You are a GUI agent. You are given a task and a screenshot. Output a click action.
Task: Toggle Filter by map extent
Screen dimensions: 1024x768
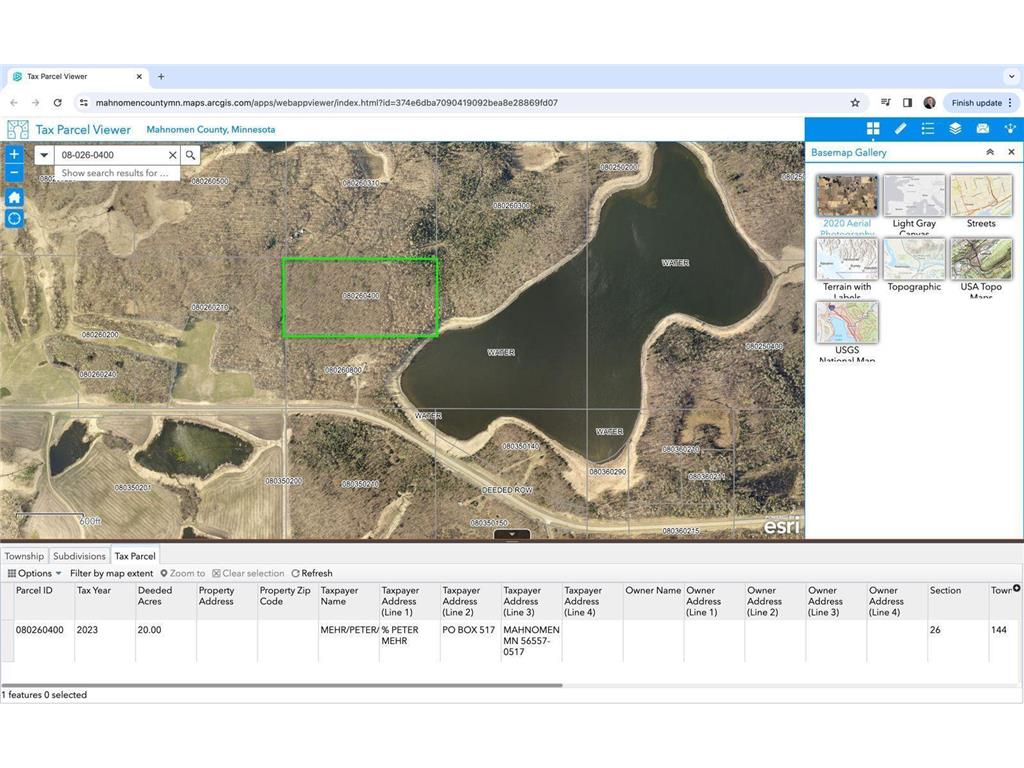point(111,573)
